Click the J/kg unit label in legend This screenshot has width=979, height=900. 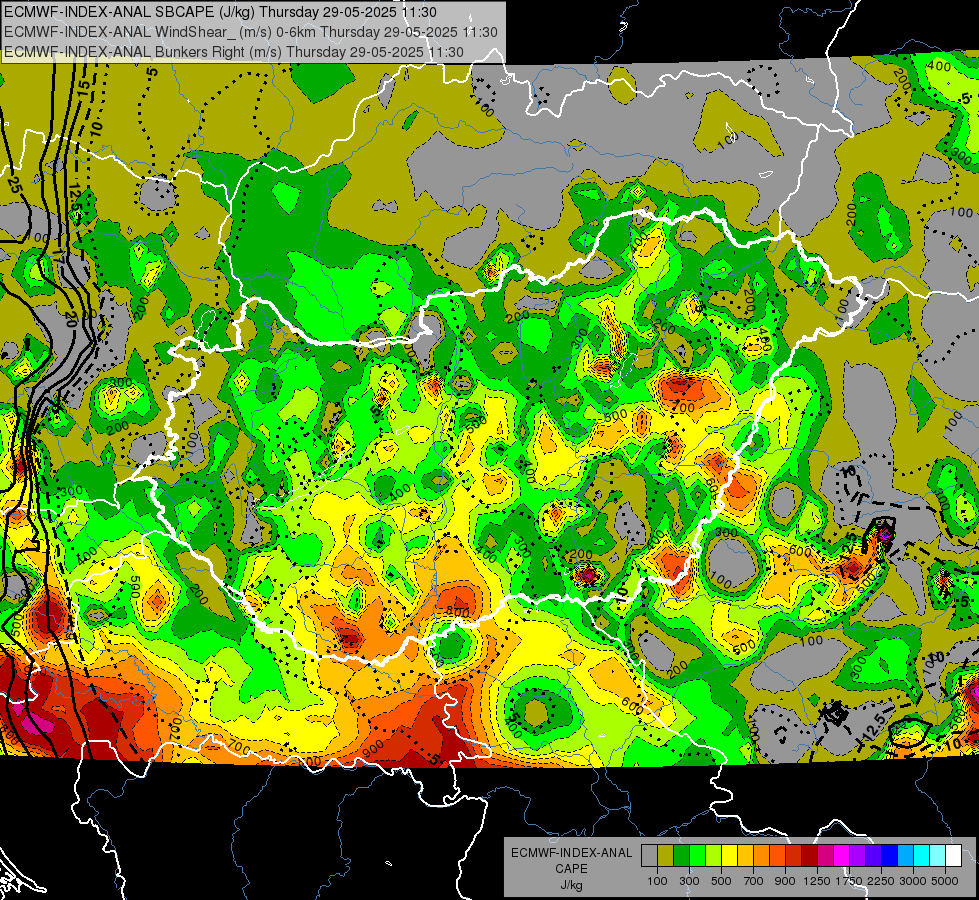click(x=571, y=885)
